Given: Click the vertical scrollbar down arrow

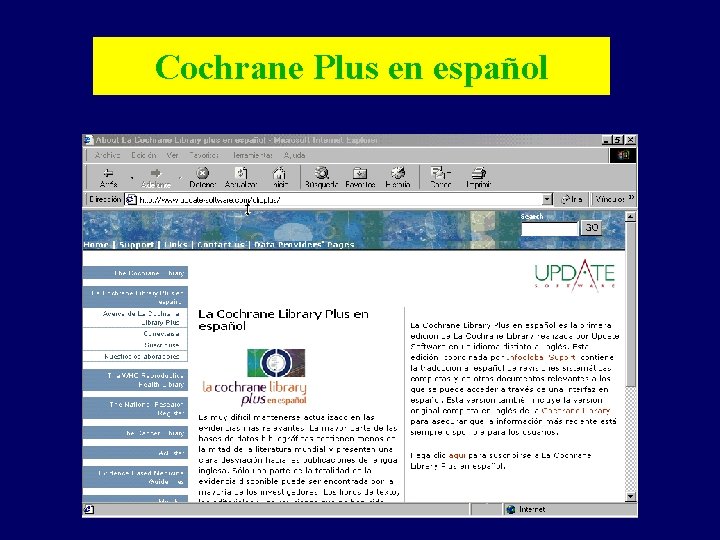Looking at the screenshot, I should [x=630, y=496].
